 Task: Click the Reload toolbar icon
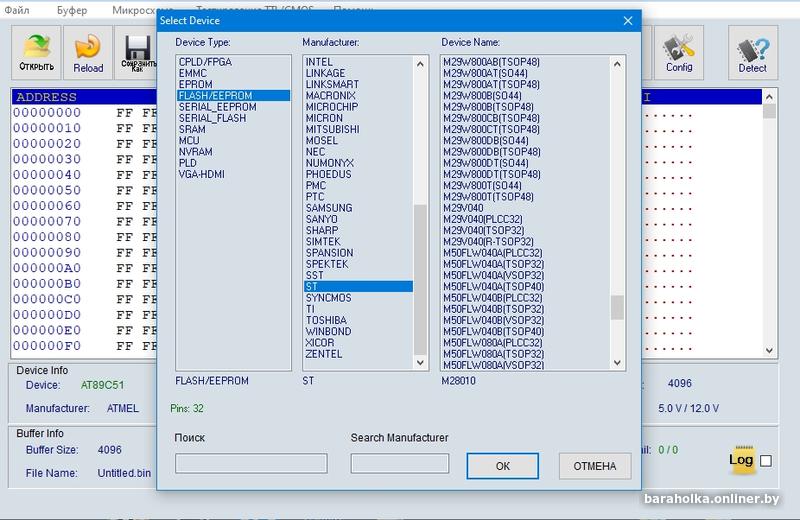(x=88, y=53)
